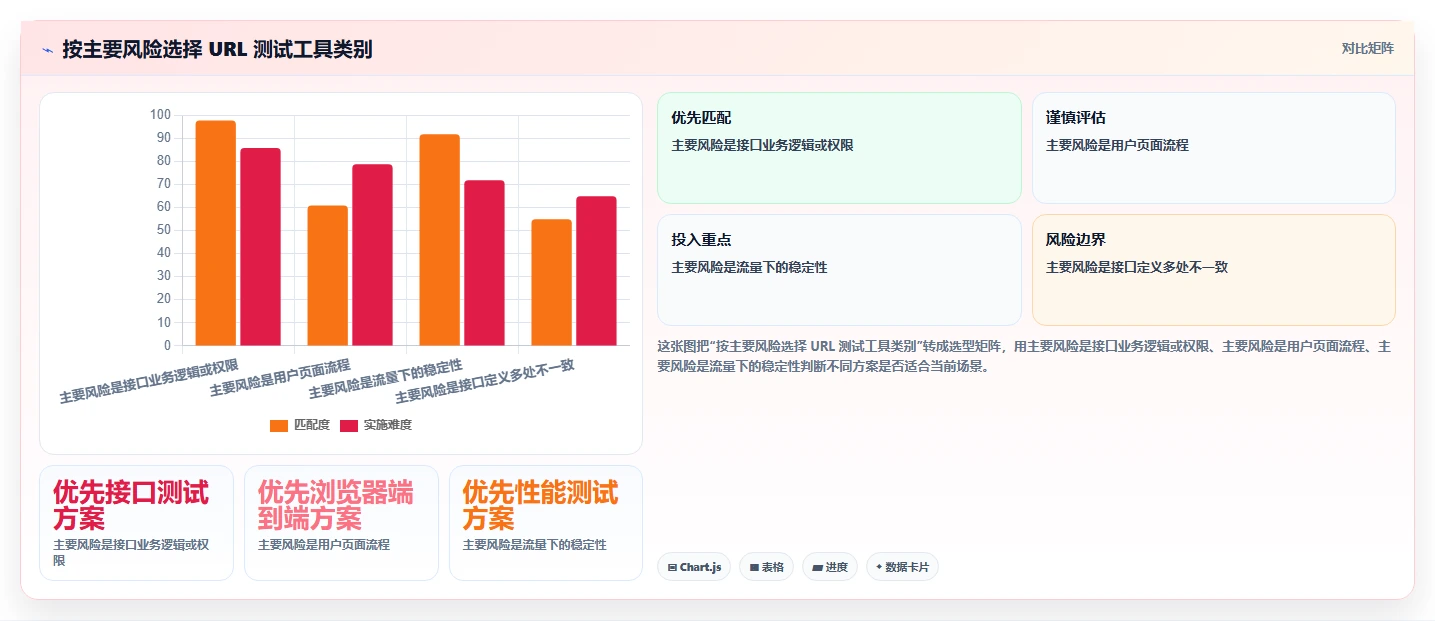Viewport: 1435px width, 621px height.
Task: Click the summary paragraph starting 这张图把
Action: point(1024,356)
